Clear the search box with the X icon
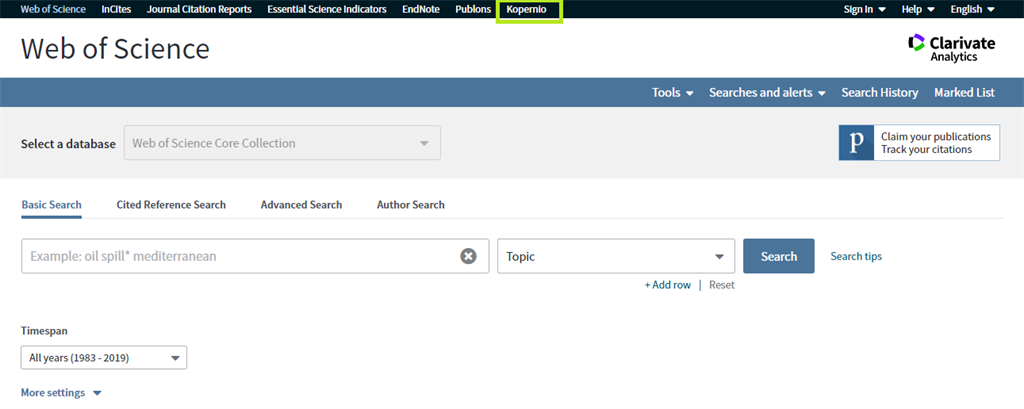Image resolution: width=1024 pixels, height=409 pixels. [x=468, y=256]
